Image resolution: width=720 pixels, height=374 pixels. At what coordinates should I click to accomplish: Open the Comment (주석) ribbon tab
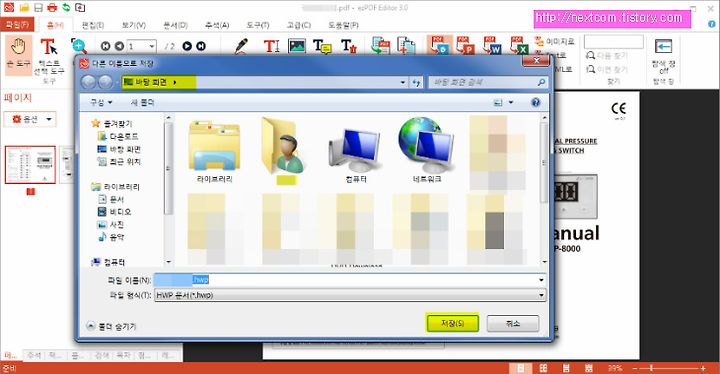click(217, 25)
